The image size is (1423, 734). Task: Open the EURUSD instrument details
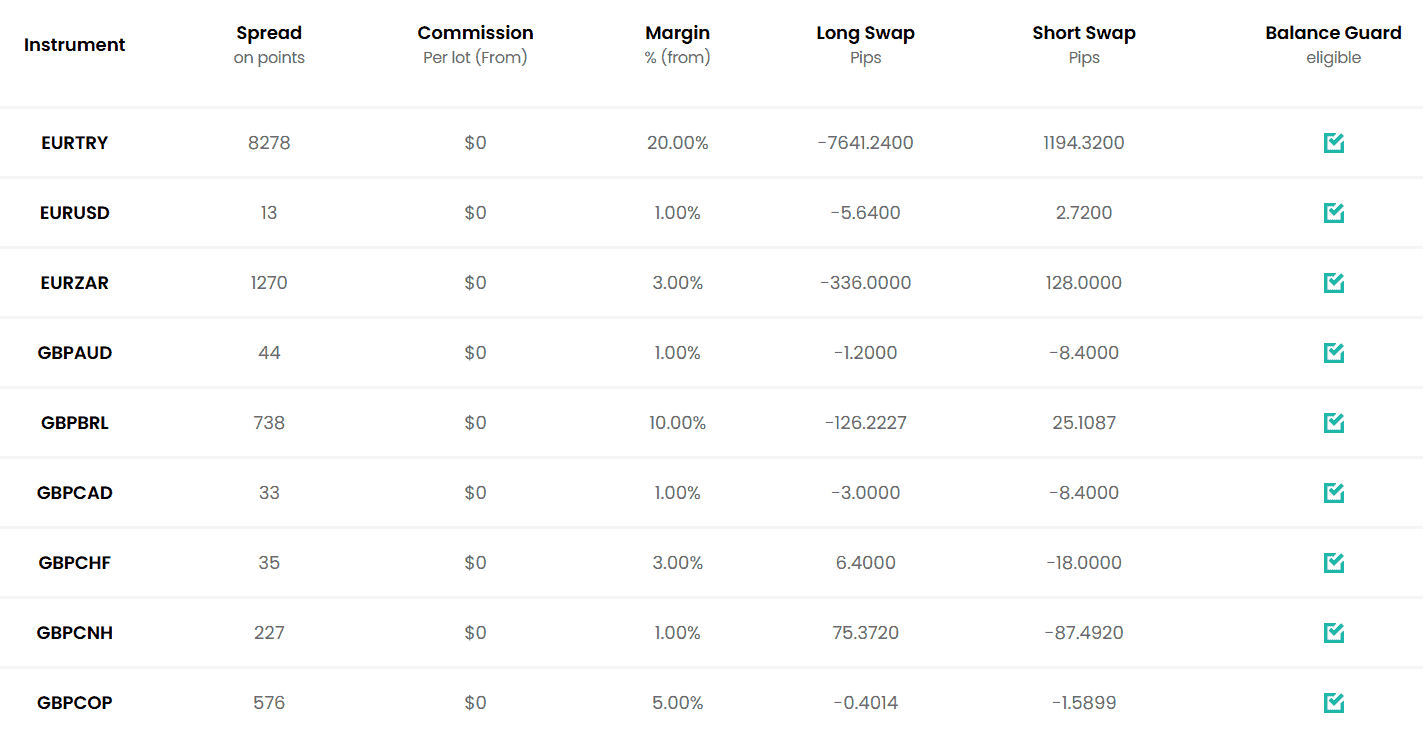(74, 212)
